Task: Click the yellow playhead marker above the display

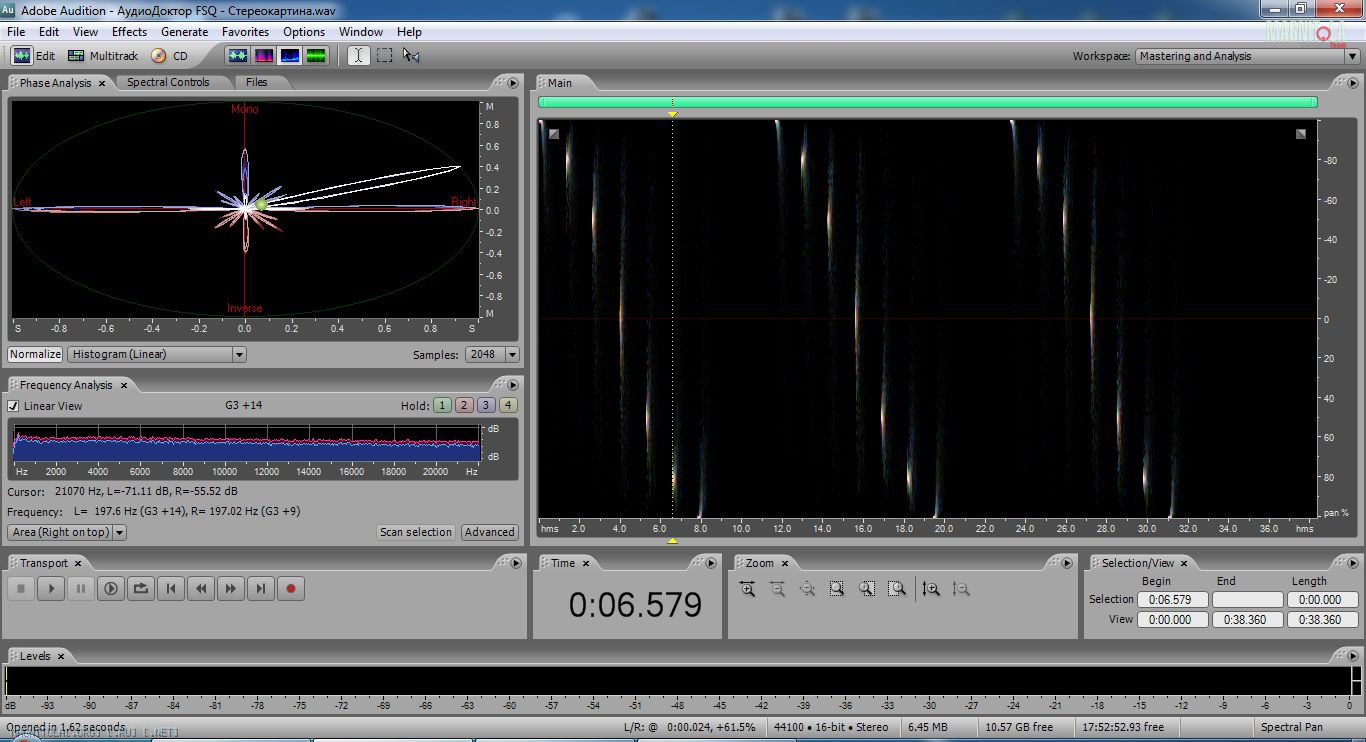Action: click(x=672, y=114)
